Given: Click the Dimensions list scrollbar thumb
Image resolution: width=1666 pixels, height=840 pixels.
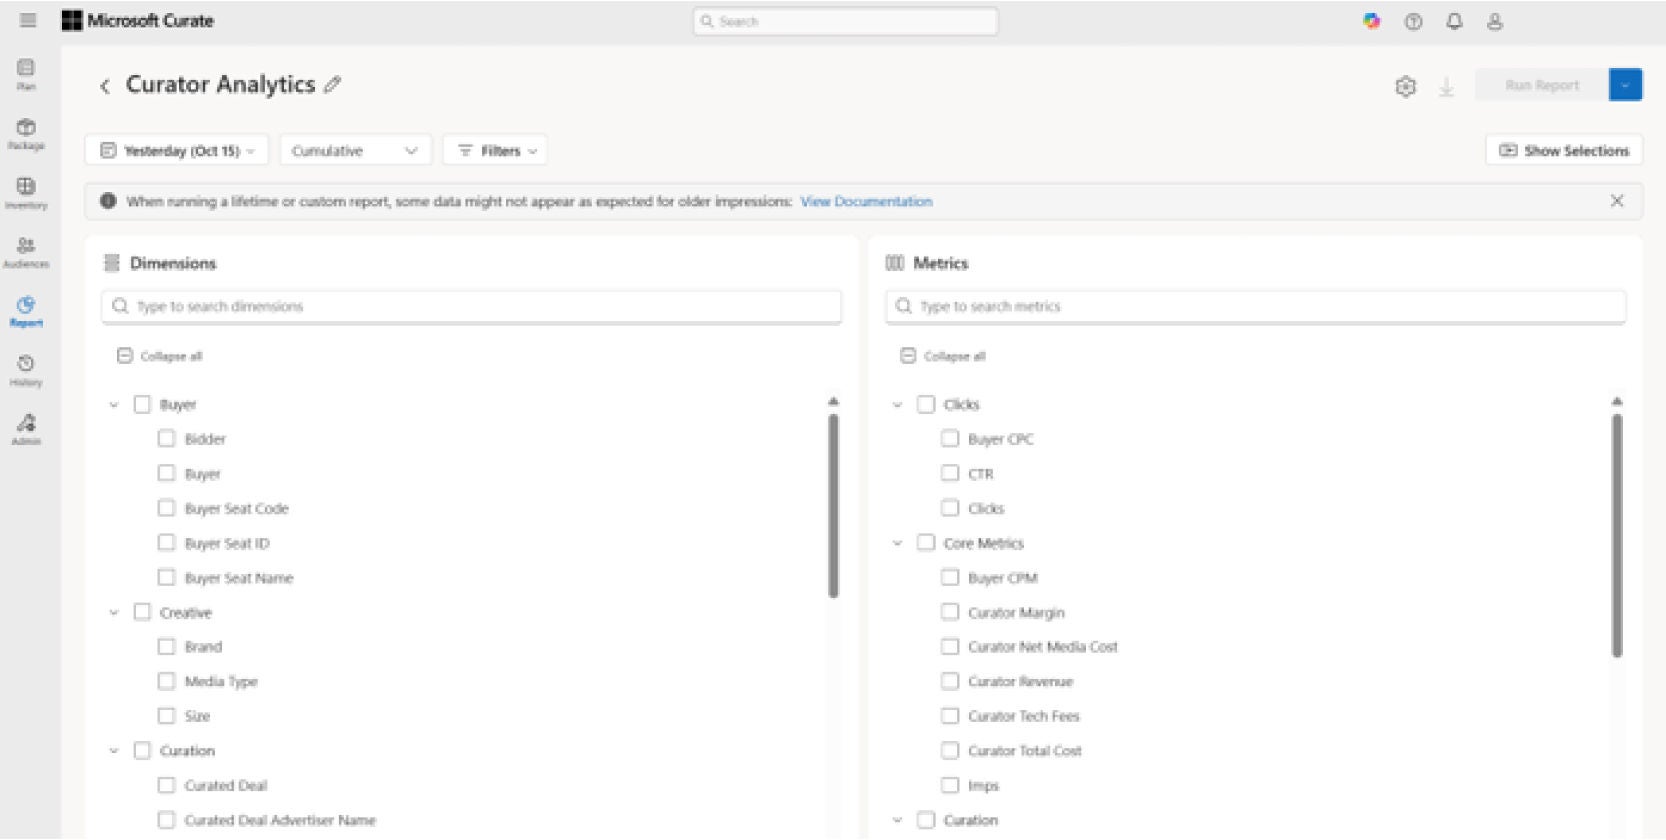Looking at the screenshot, I should tap(833, 506).
